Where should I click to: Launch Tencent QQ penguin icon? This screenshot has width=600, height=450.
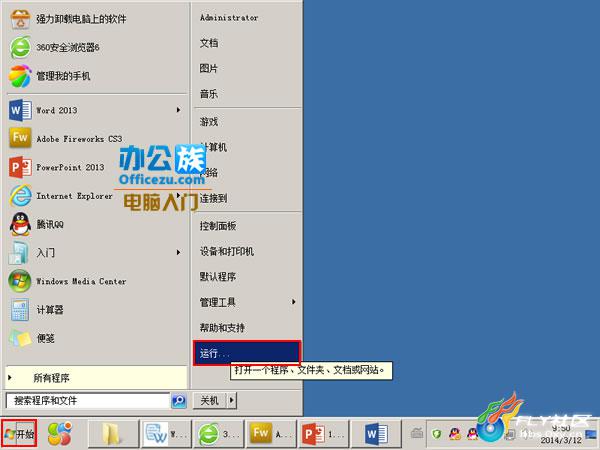point(20,224)
